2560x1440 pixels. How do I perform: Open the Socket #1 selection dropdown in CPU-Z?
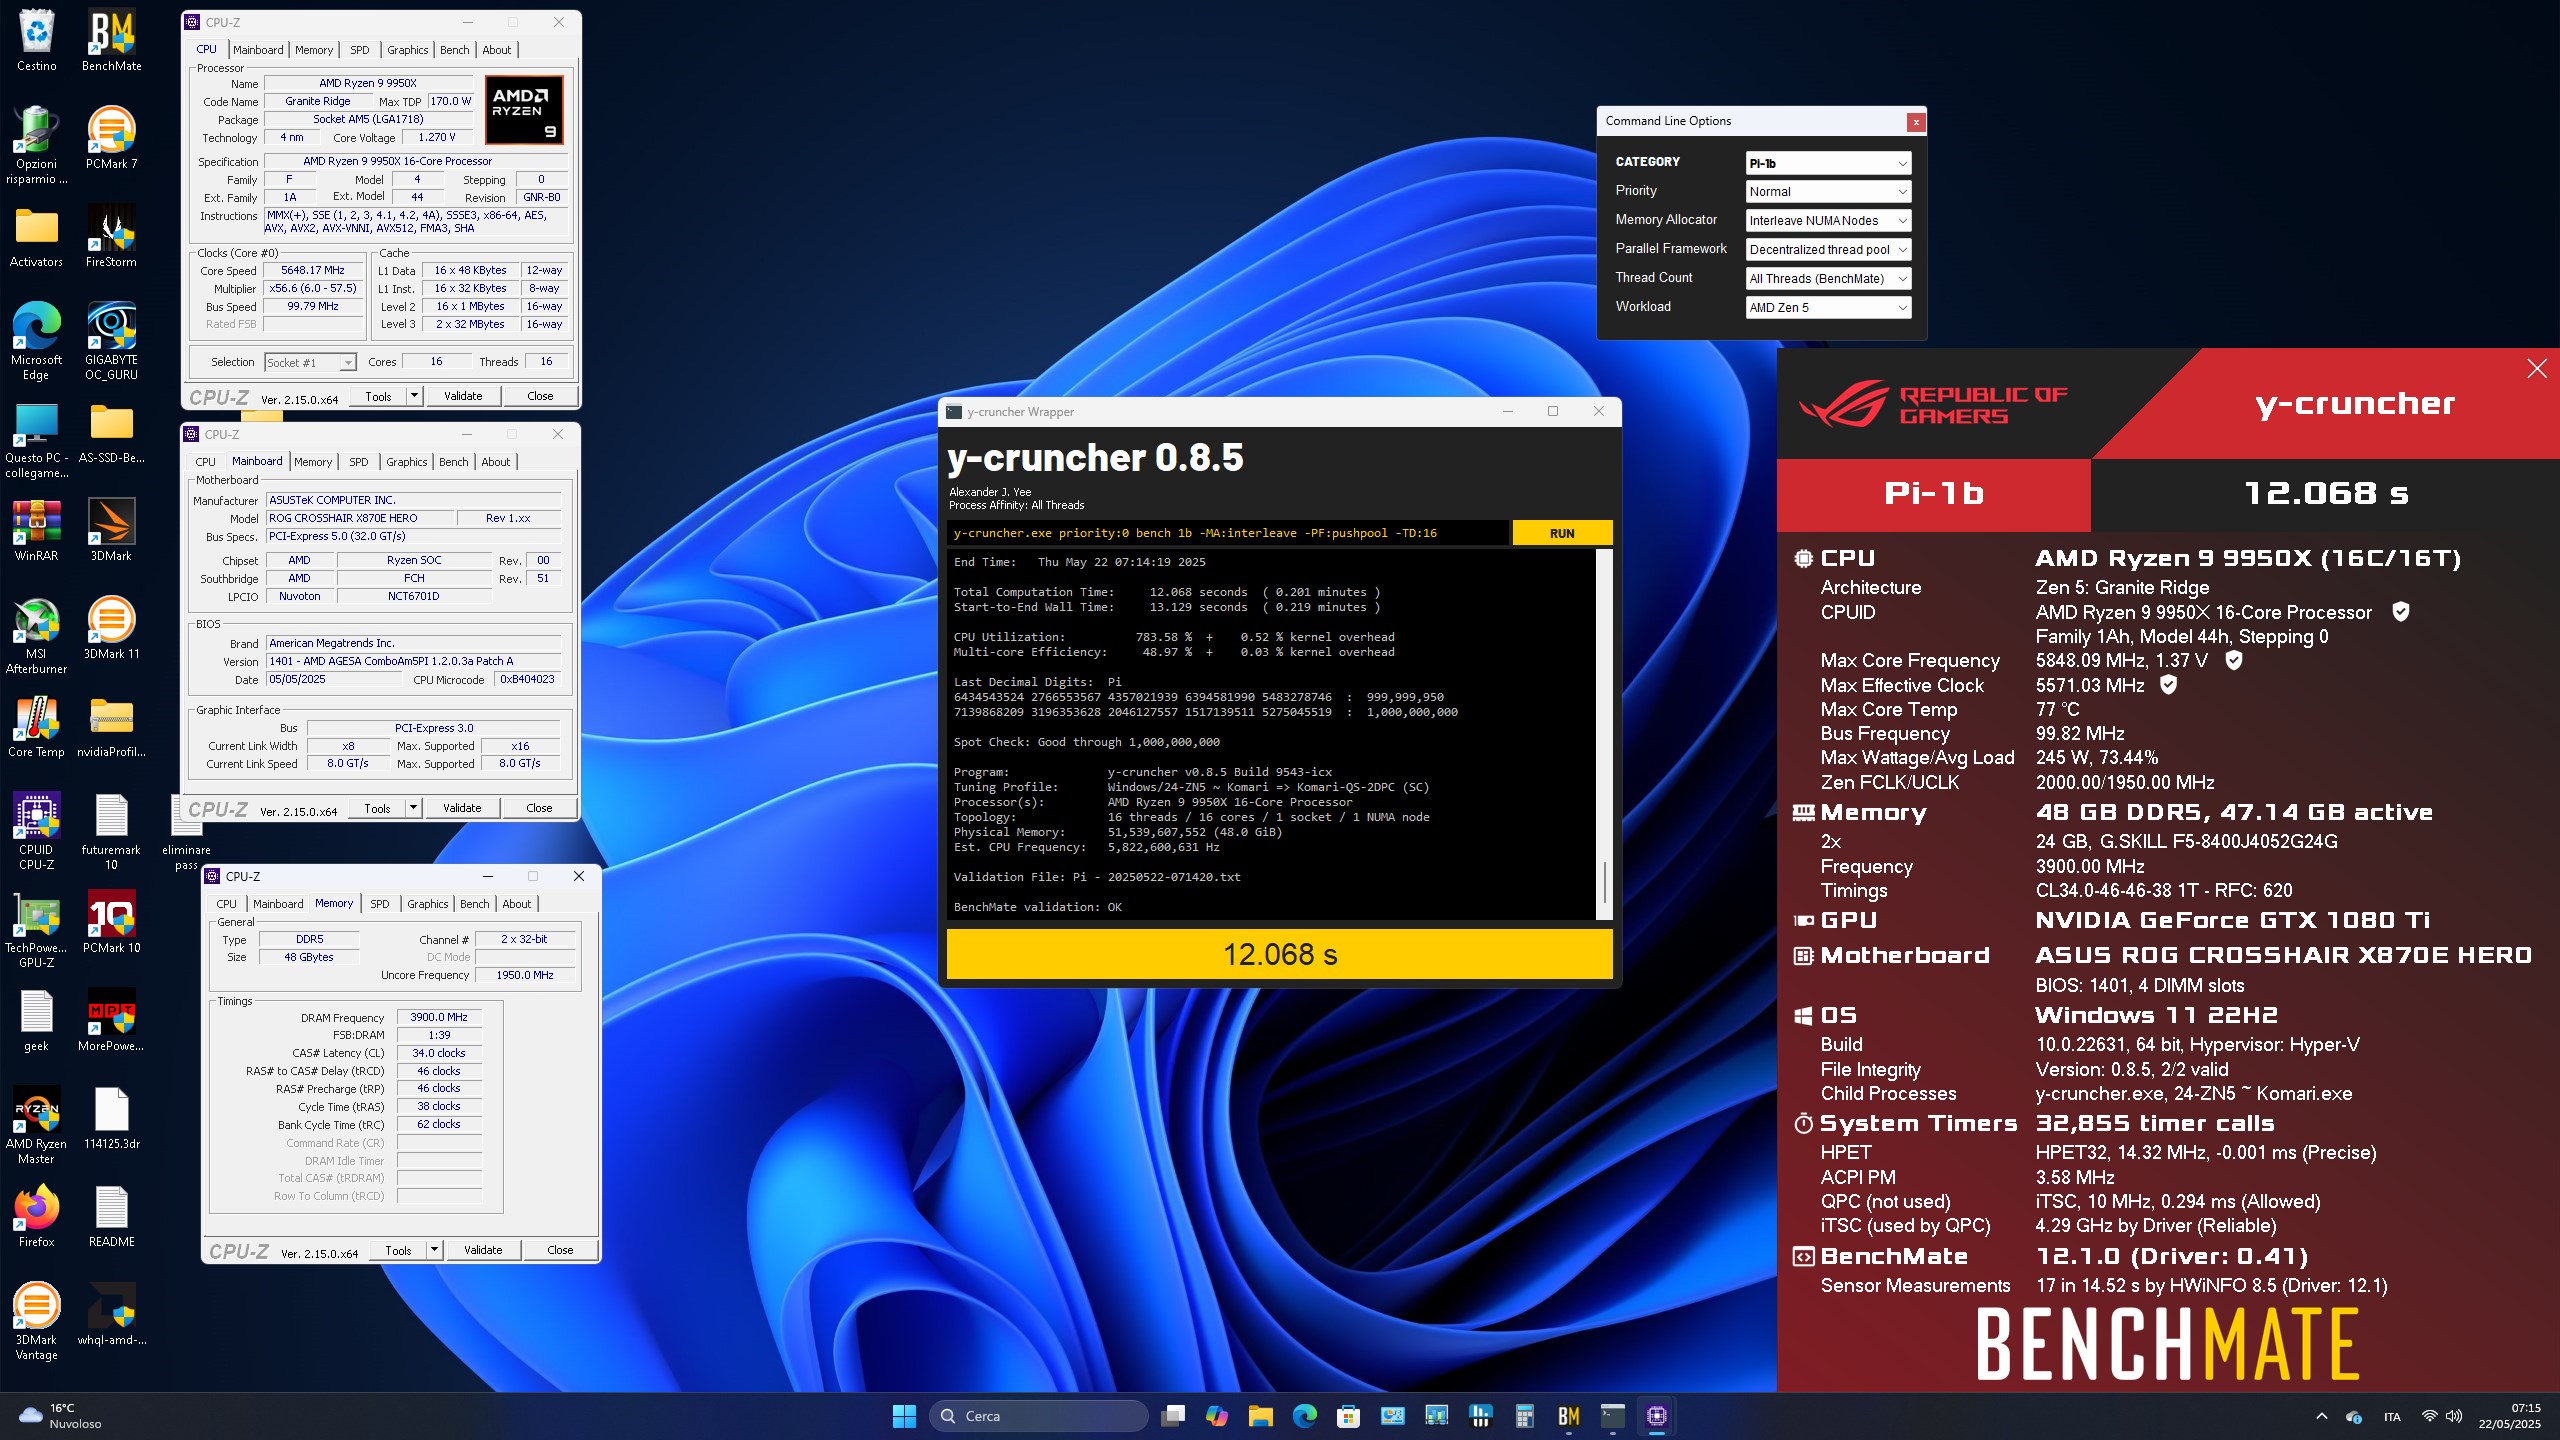pos(310,363)
